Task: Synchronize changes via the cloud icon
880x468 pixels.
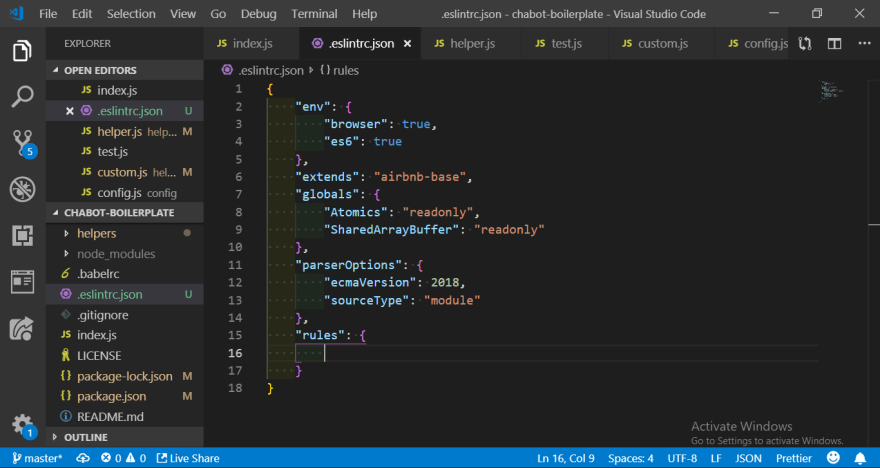Action: (82, 458)
